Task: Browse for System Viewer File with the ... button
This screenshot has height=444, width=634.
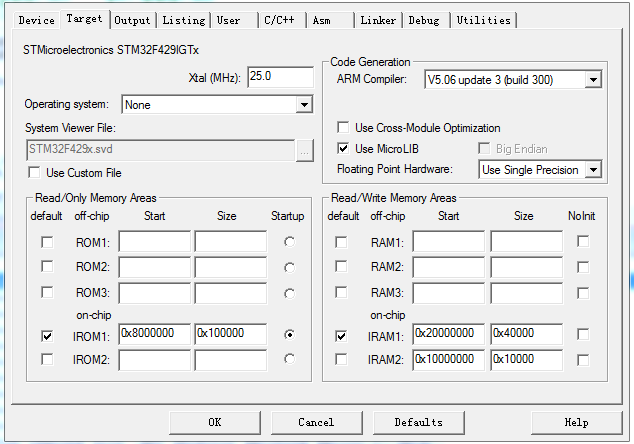Action: [x=304, y=151]
